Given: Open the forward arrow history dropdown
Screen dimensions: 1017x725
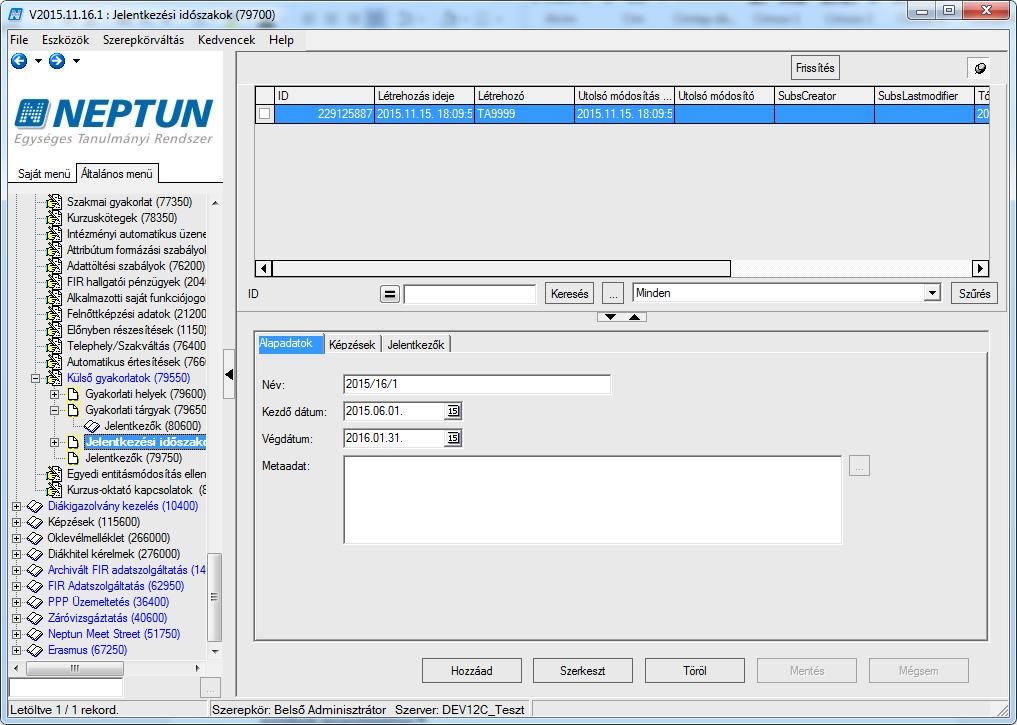Looking at the screenshot, I should pyautogui.click(x=77, y=61).
